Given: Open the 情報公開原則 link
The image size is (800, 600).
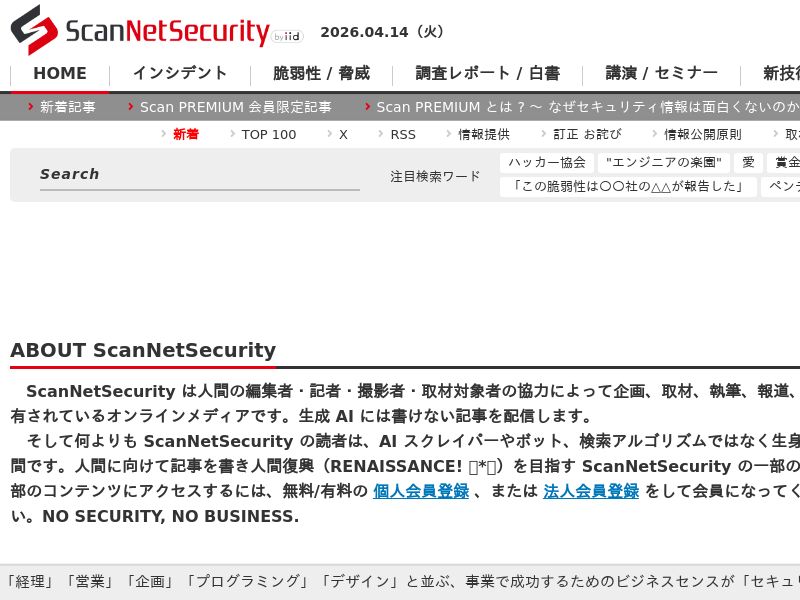Looking at the screenshot, I should (702, 134).
